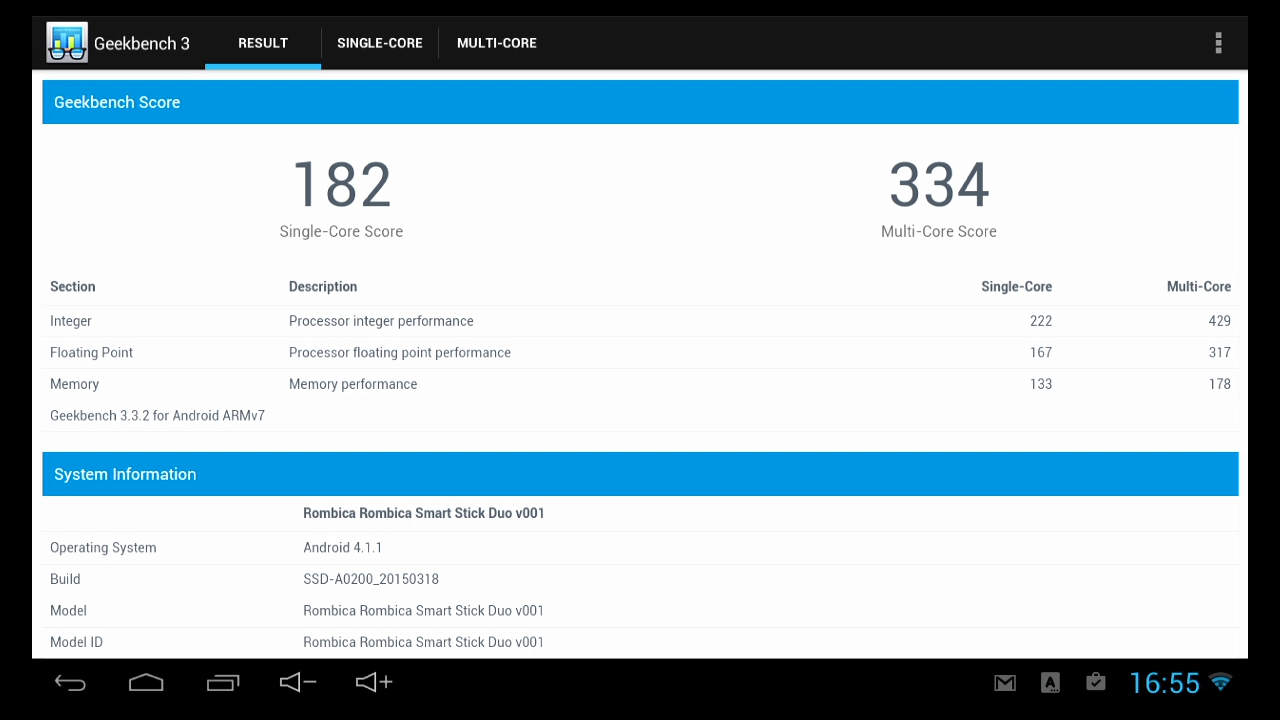Tap the Android back navigation icon

pyautogui.click(x=70, y=683)
